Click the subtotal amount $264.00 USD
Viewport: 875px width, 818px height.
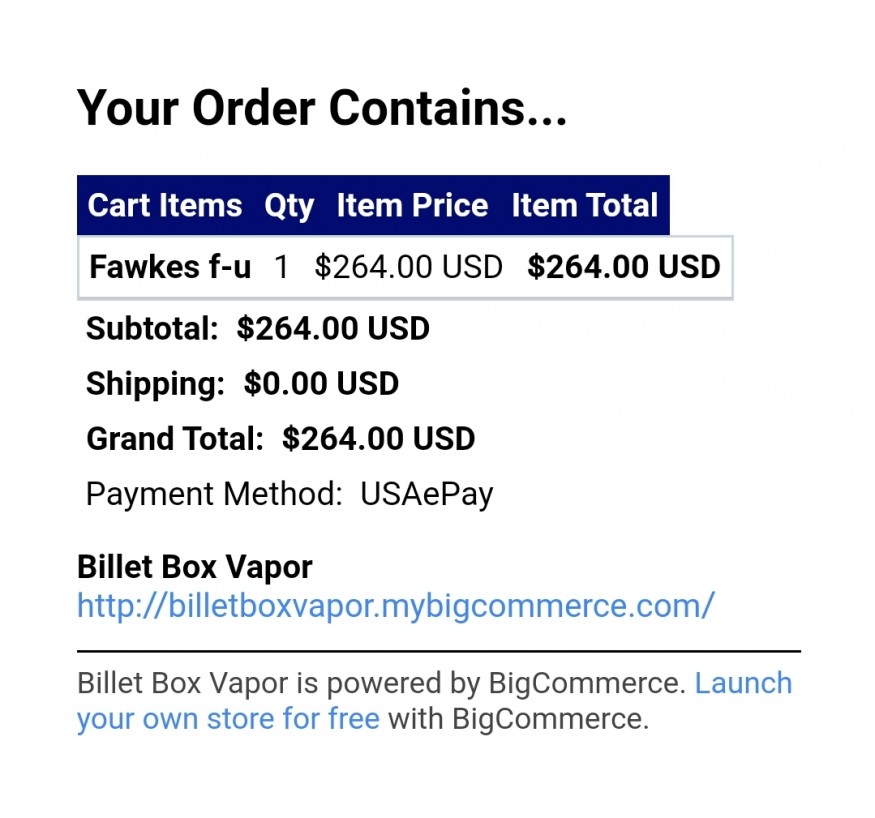click(x=333, y=328)
